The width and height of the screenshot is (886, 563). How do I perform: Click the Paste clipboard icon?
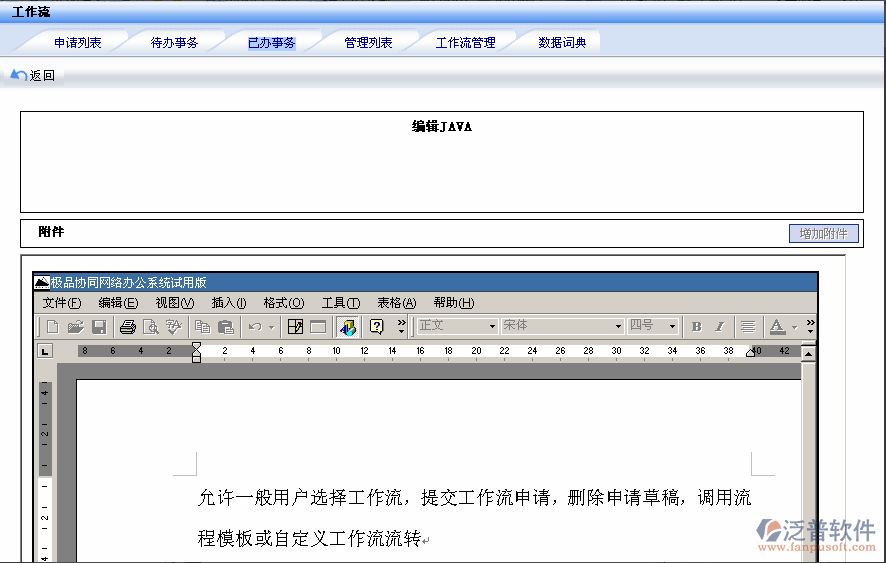(226, 326)
